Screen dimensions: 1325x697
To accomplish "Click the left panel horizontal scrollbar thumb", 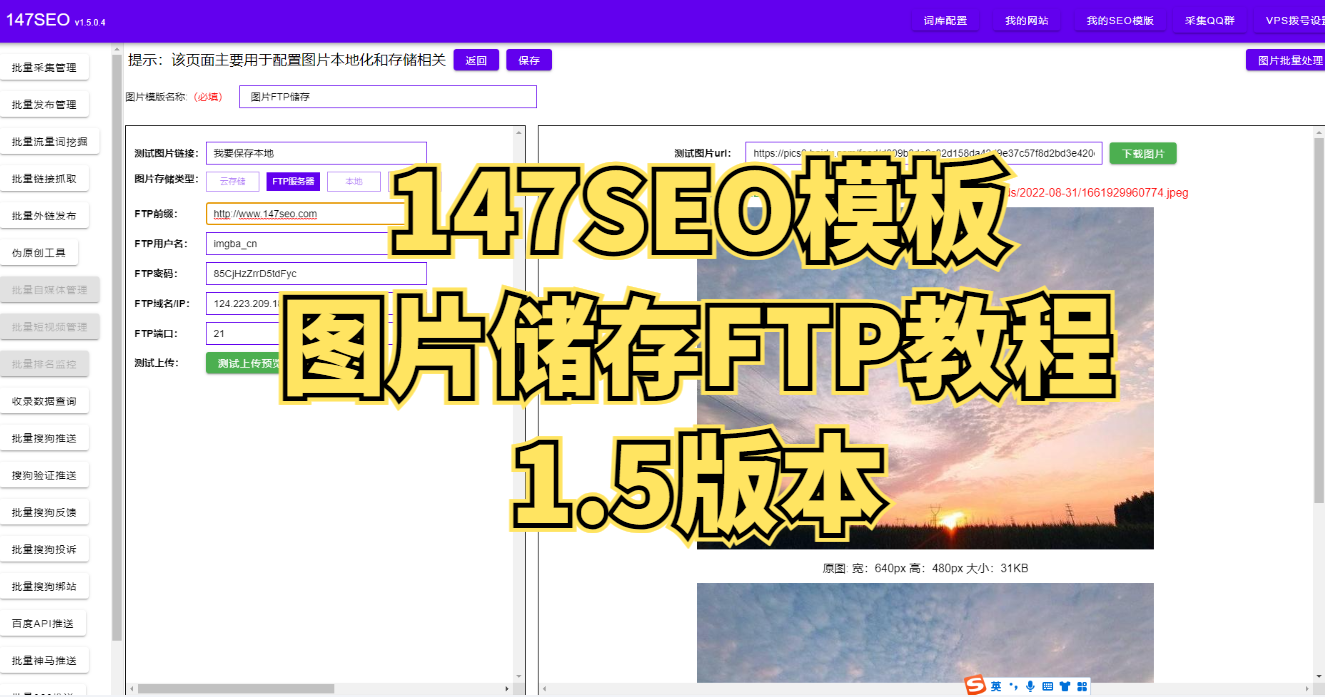I will 236,688.
